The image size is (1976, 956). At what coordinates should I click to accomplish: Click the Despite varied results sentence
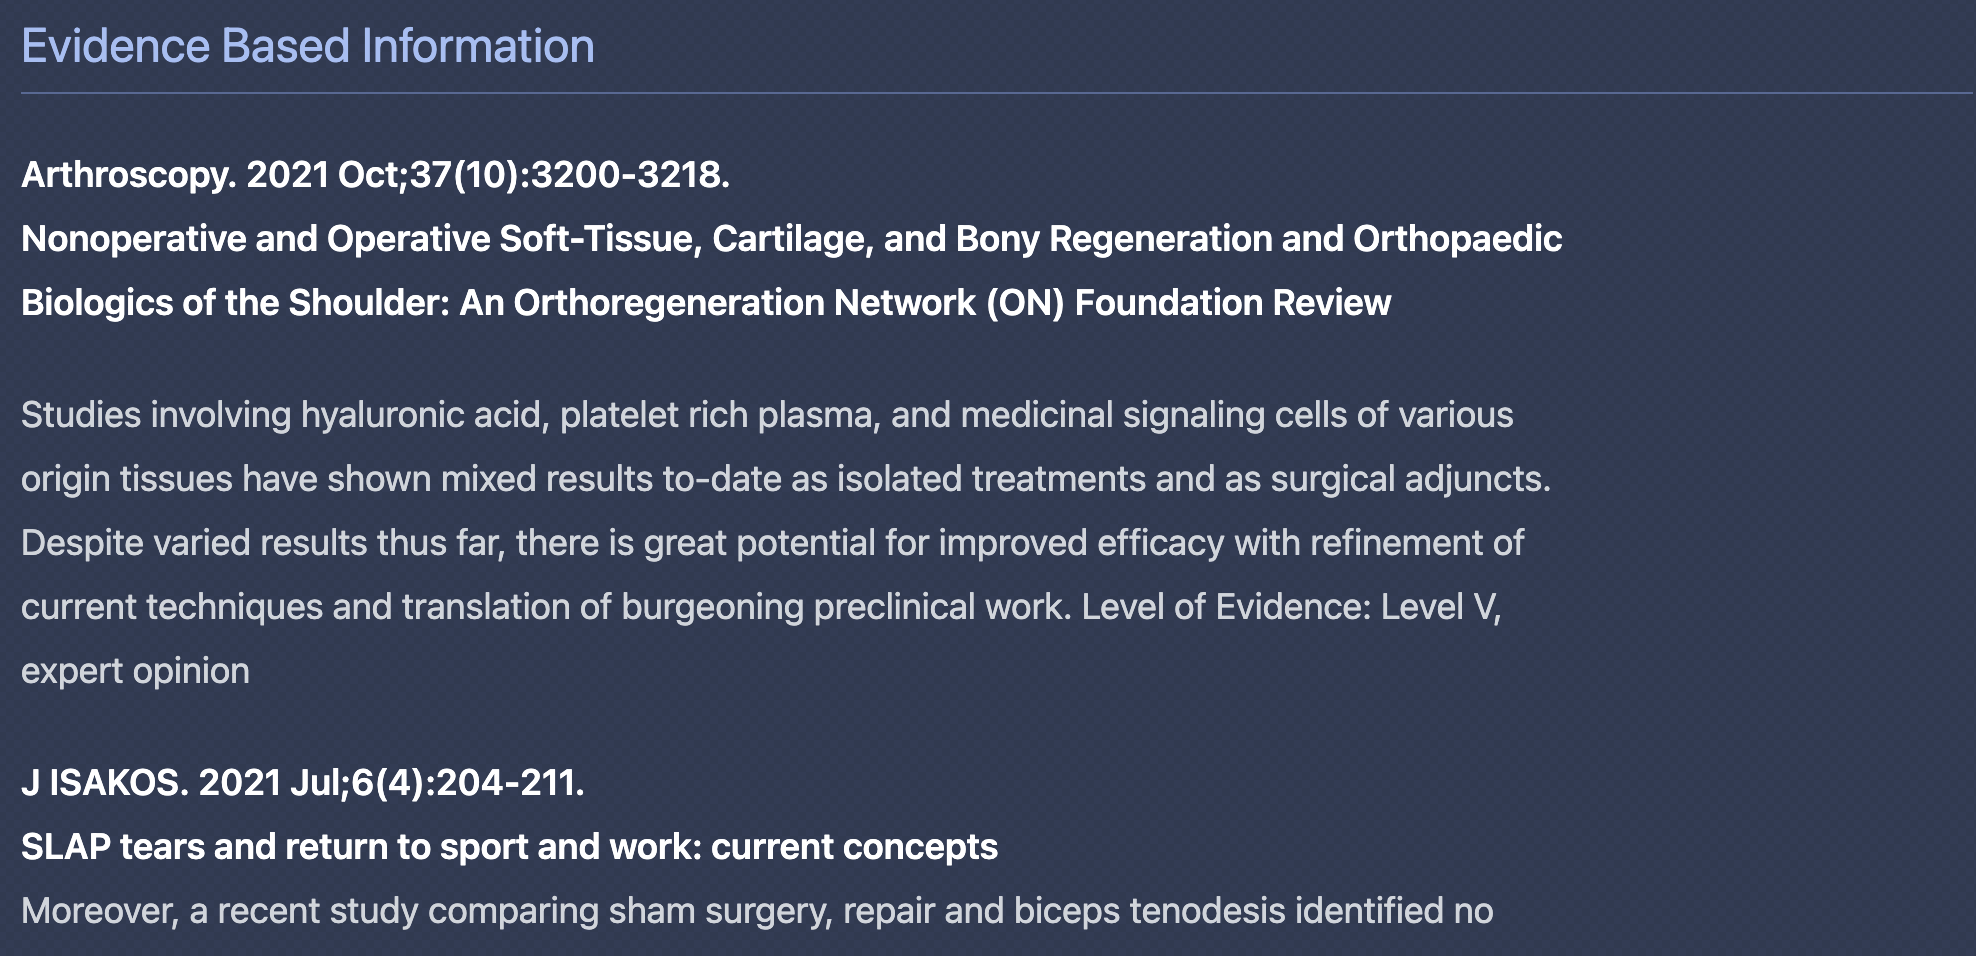click(772, 543)
